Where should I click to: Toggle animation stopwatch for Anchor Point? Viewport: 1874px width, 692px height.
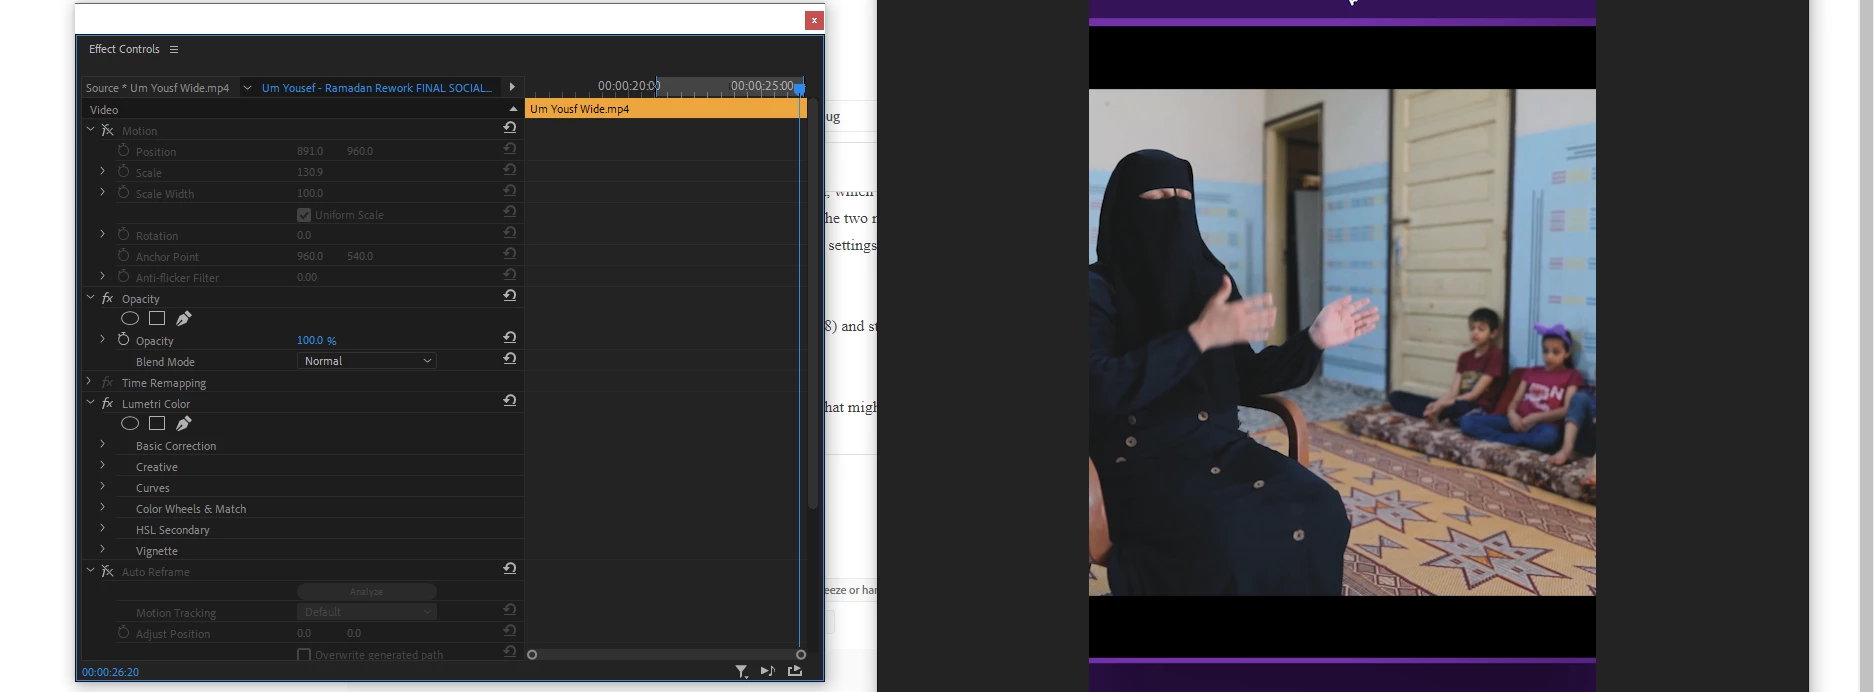point(124,255)
